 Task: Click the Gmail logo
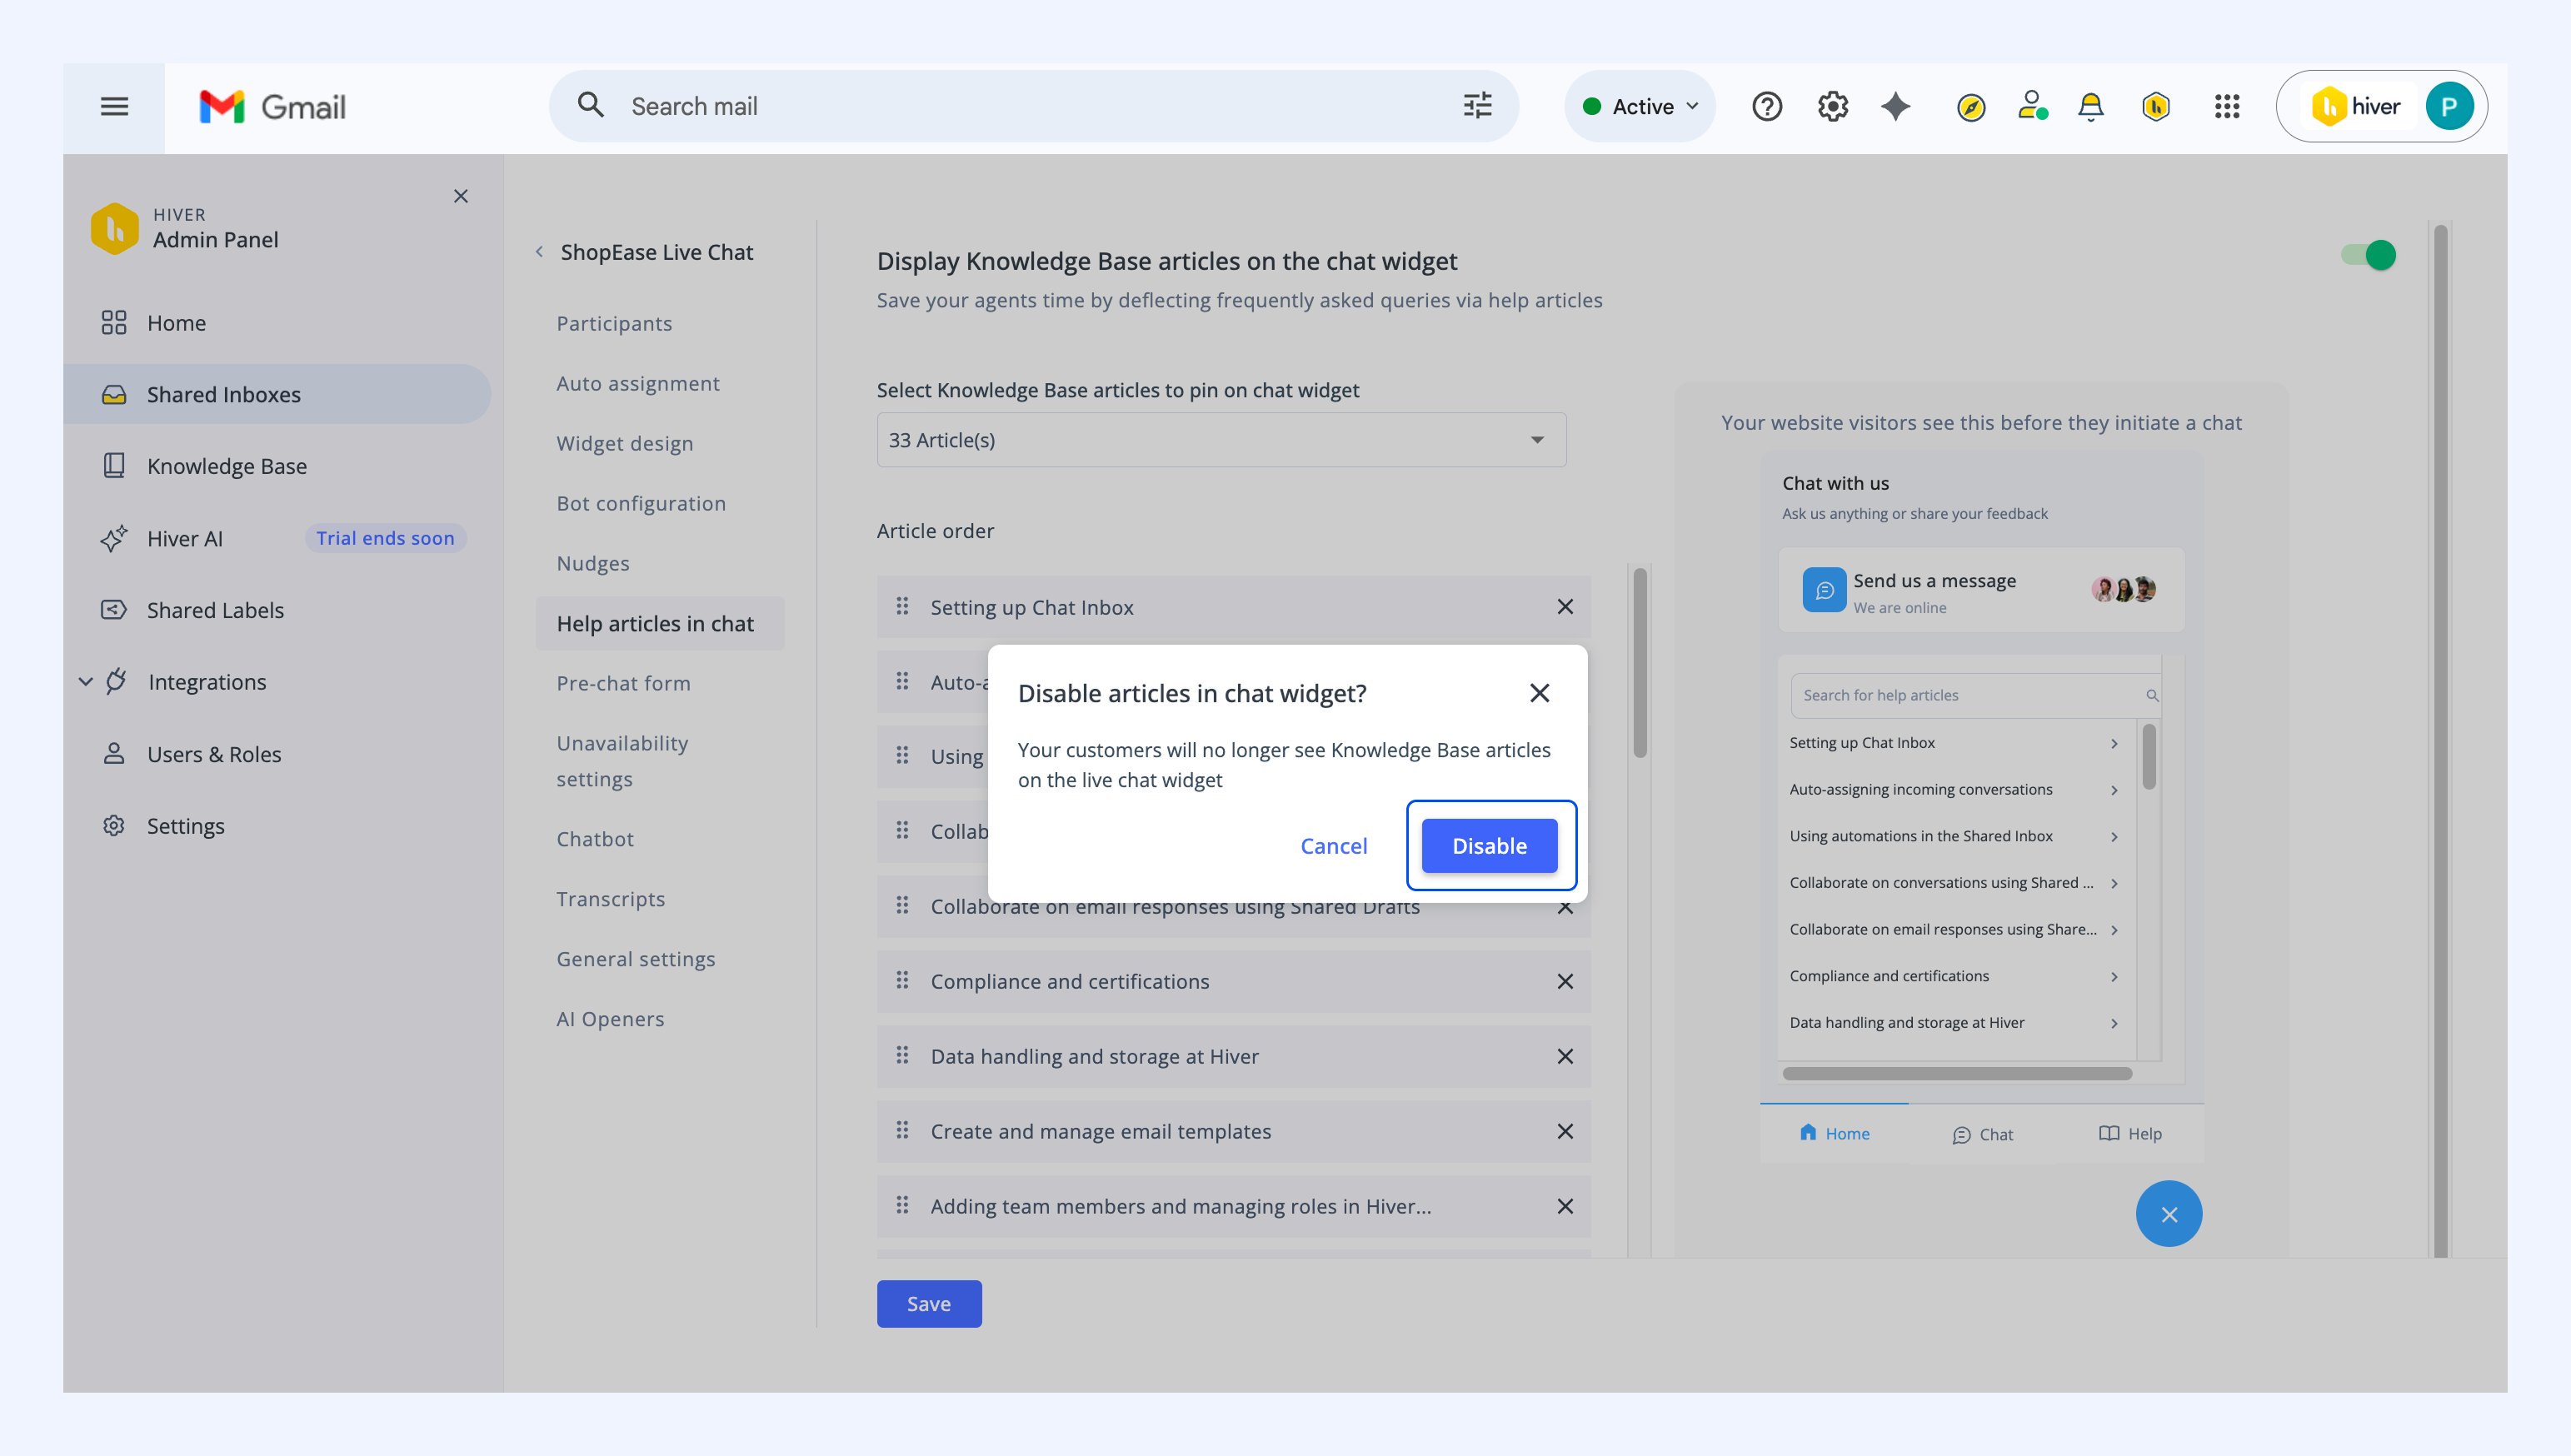tap(272, 106)
